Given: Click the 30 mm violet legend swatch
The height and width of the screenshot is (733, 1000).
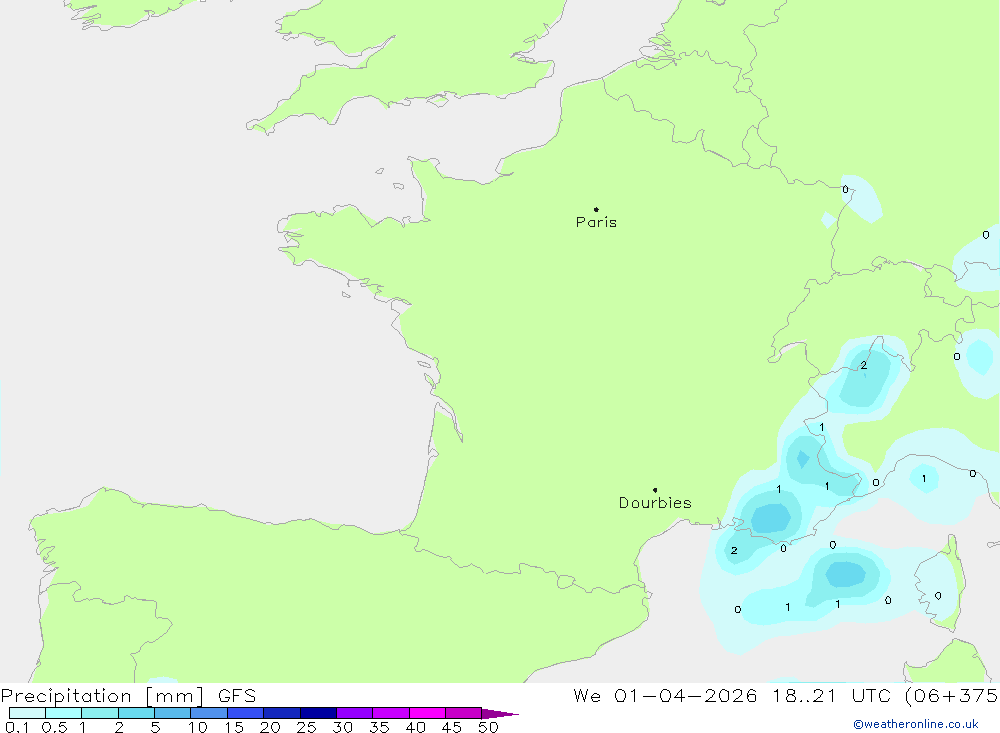Looking at the screenshot, I should click(x=354, y=713).
